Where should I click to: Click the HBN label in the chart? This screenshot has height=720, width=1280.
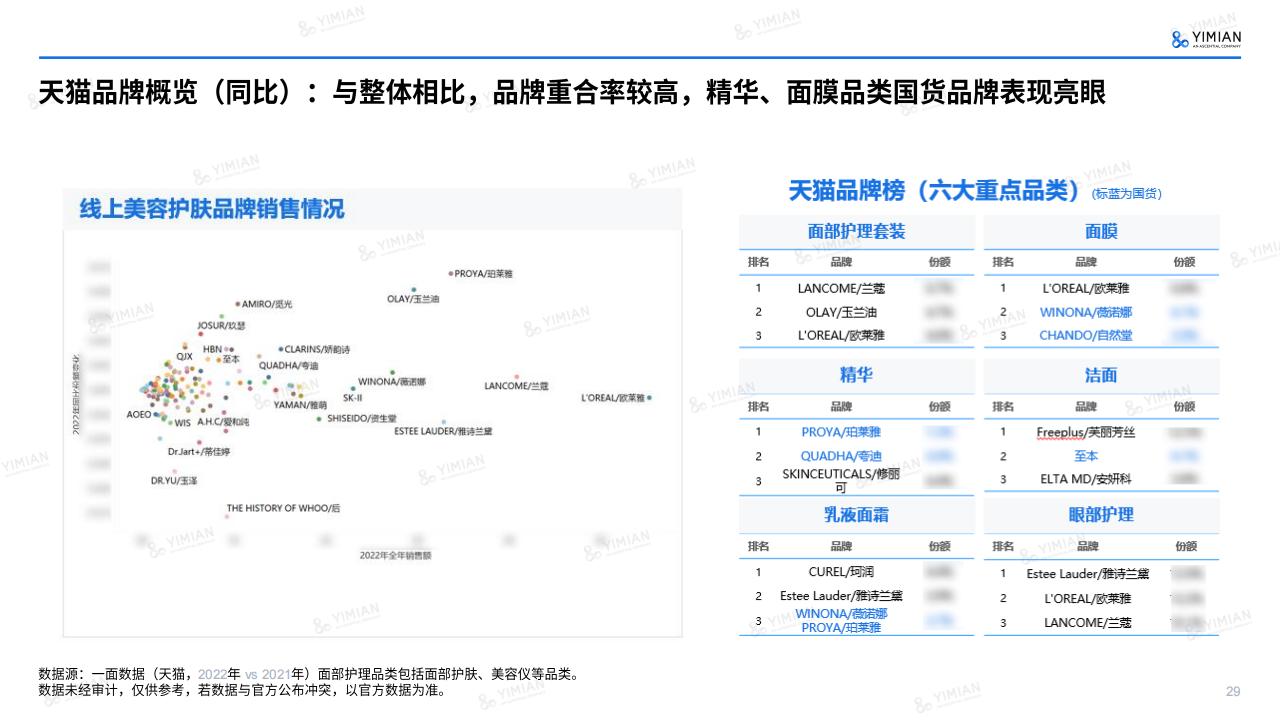[x=212, y=349]
